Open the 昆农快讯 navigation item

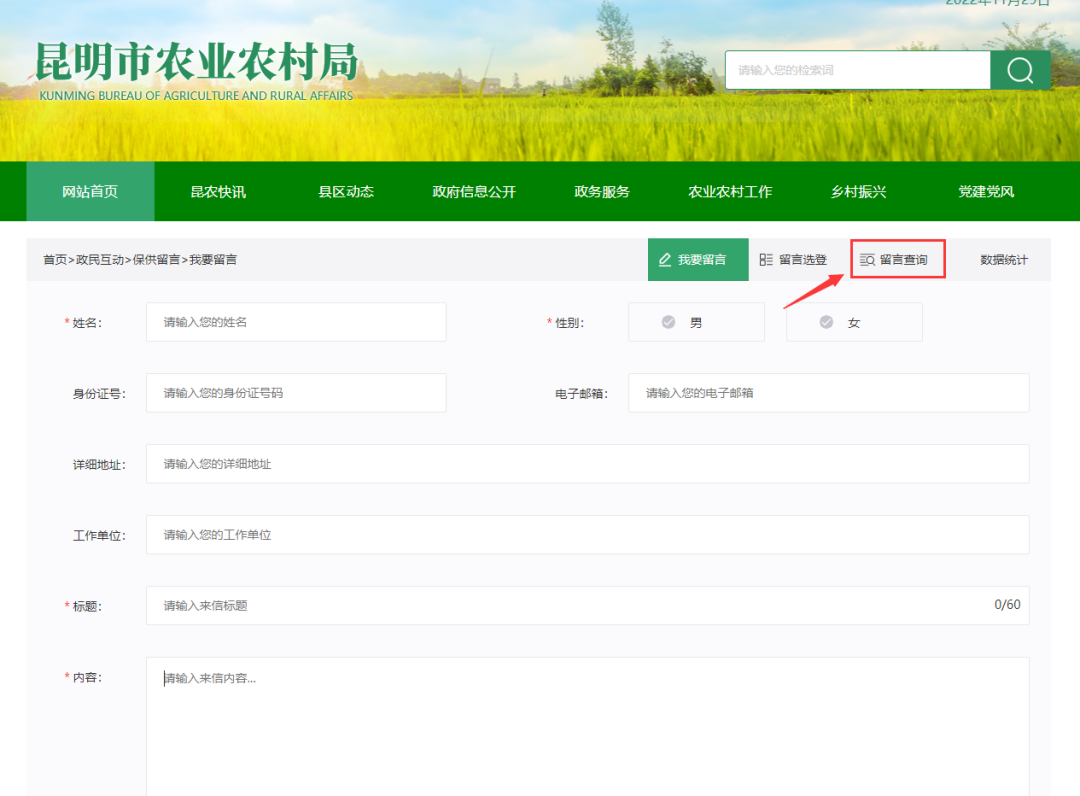218,191
